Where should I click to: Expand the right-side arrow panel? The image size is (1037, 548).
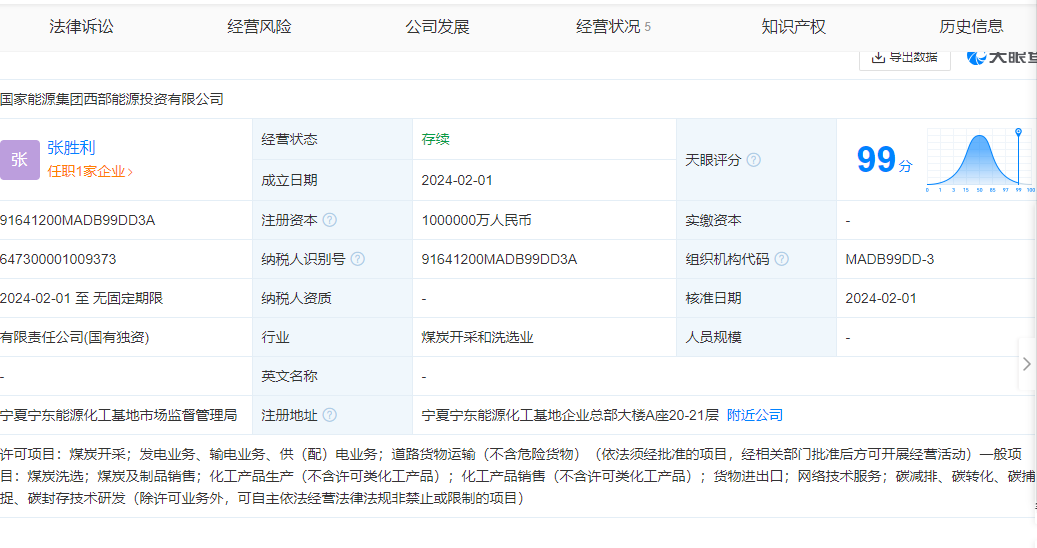(x=1026, y=365)
